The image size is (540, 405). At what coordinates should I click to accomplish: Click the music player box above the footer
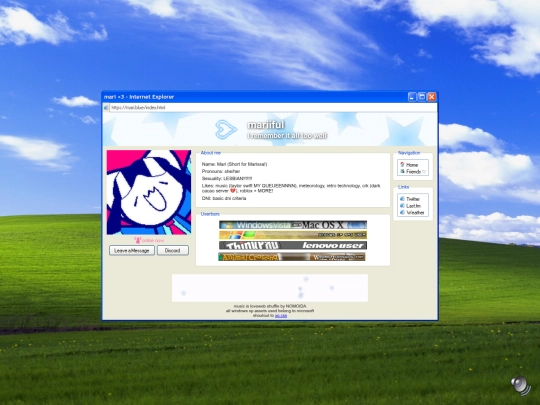tap(270, 288)
